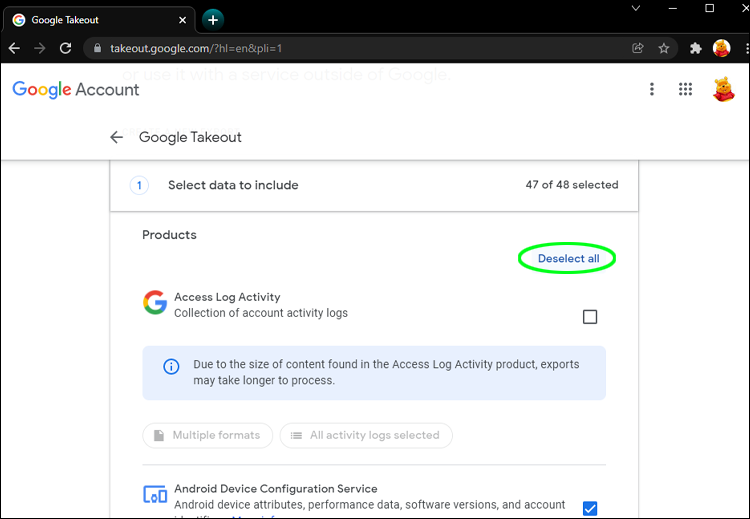The height and width of the screenshot is (519, 750).
Task: Reload the page with the refresh icon
Action: [66, 48]
